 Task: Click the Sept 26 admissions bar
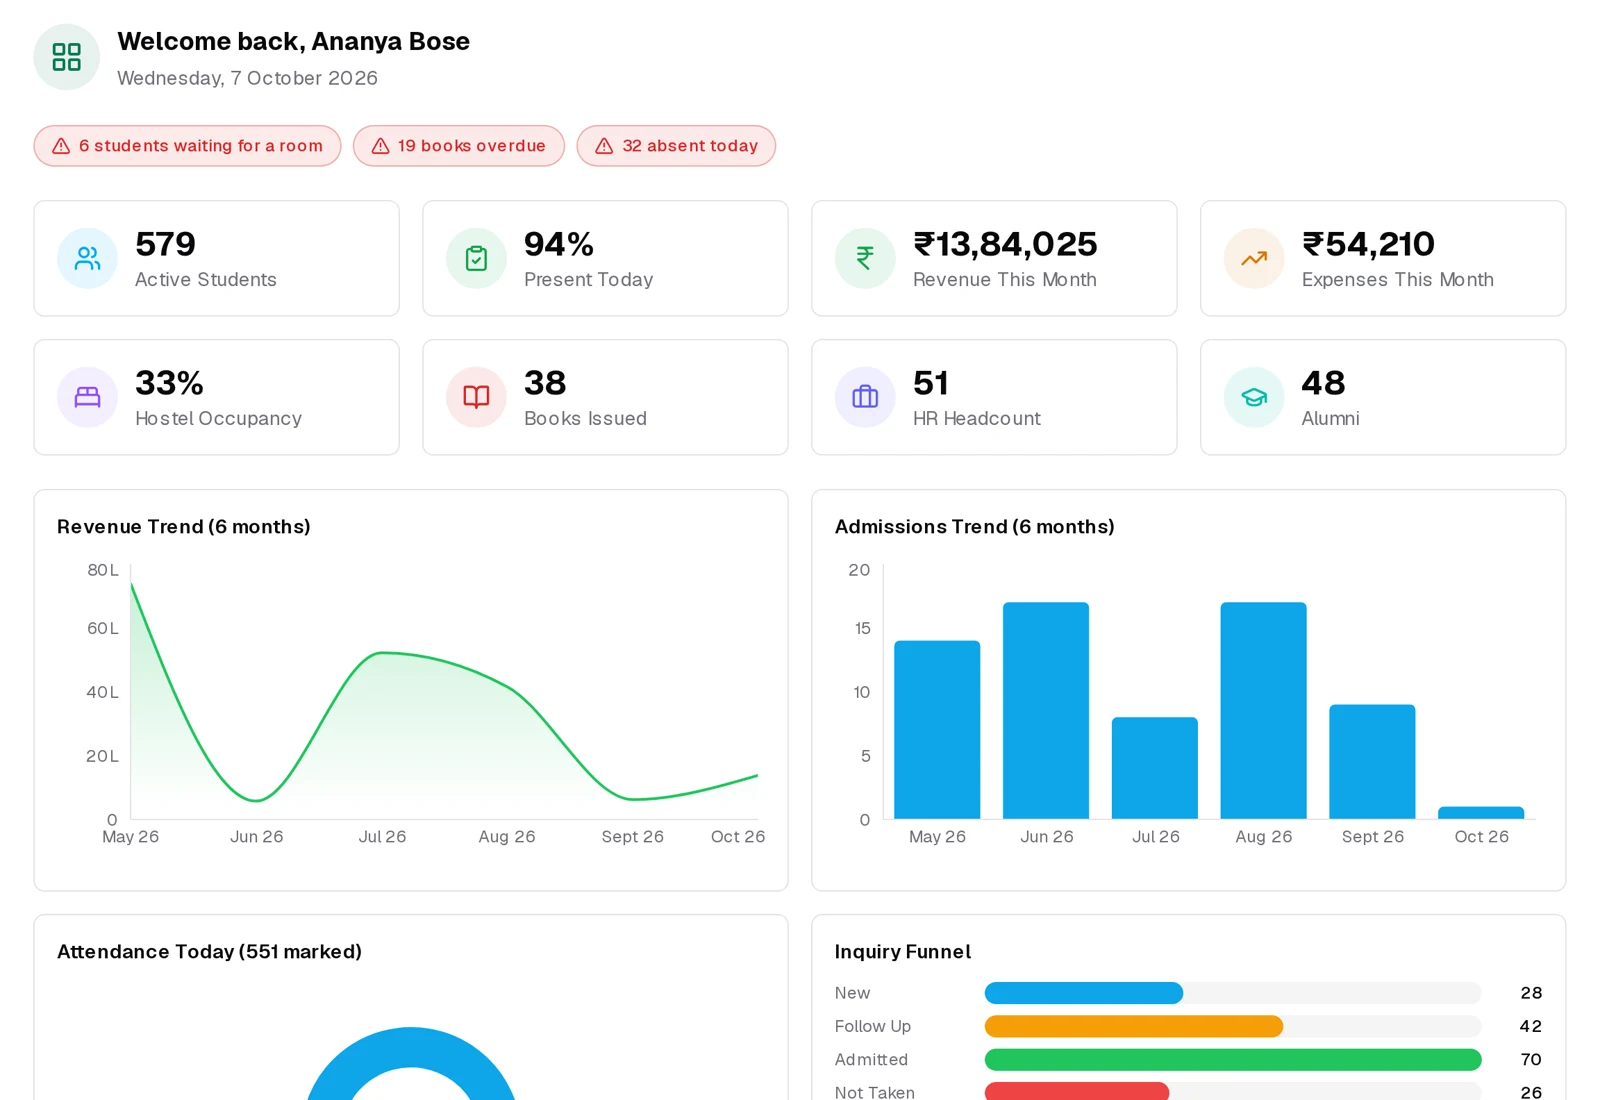[1372, 762]
